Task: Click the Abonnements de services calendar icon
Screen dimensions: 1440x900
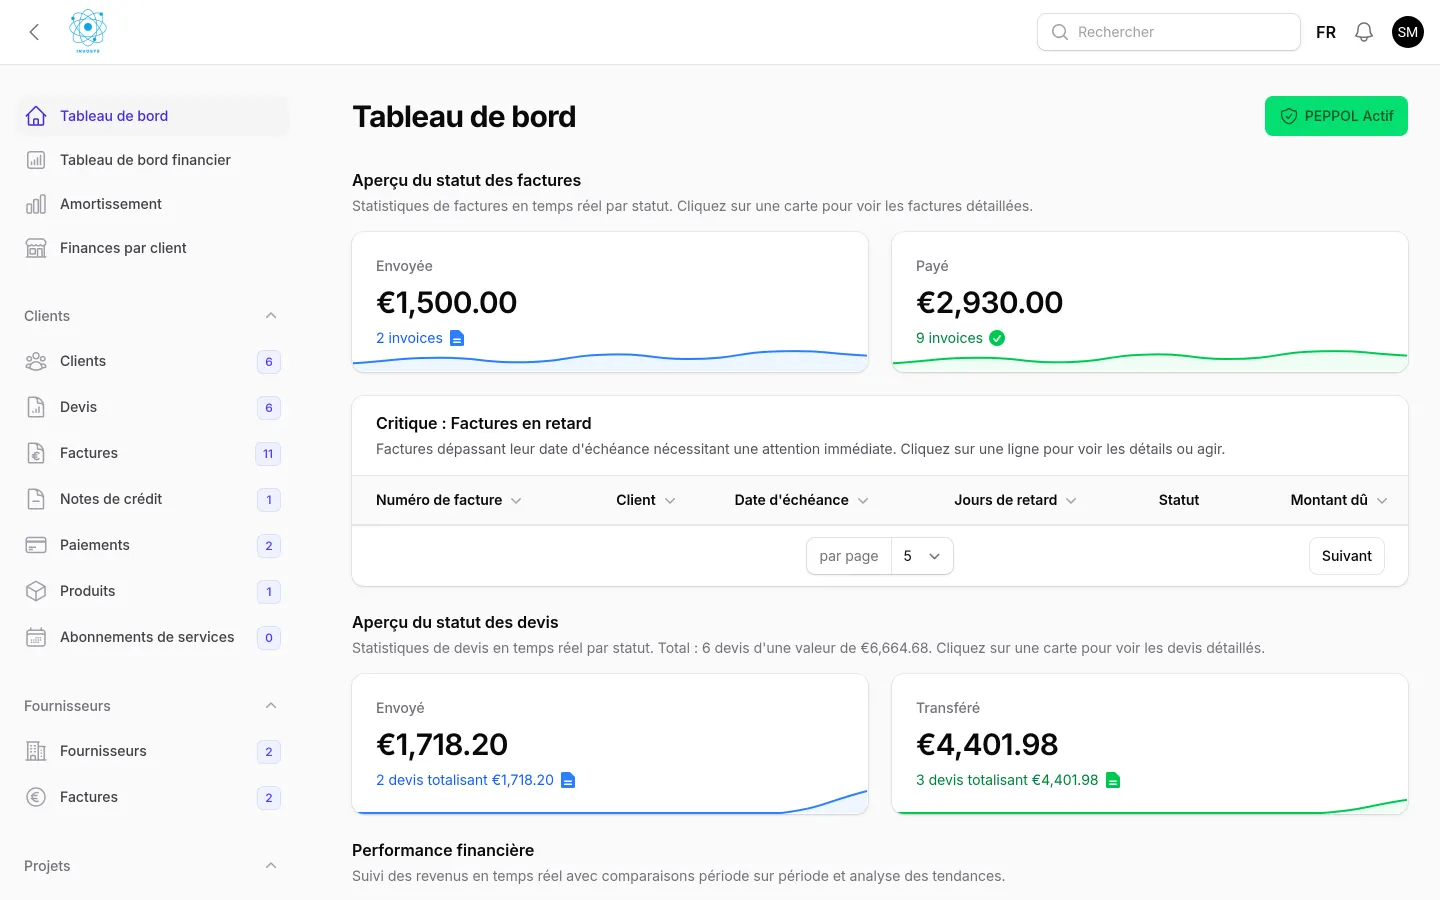Action: click(36, 637)
